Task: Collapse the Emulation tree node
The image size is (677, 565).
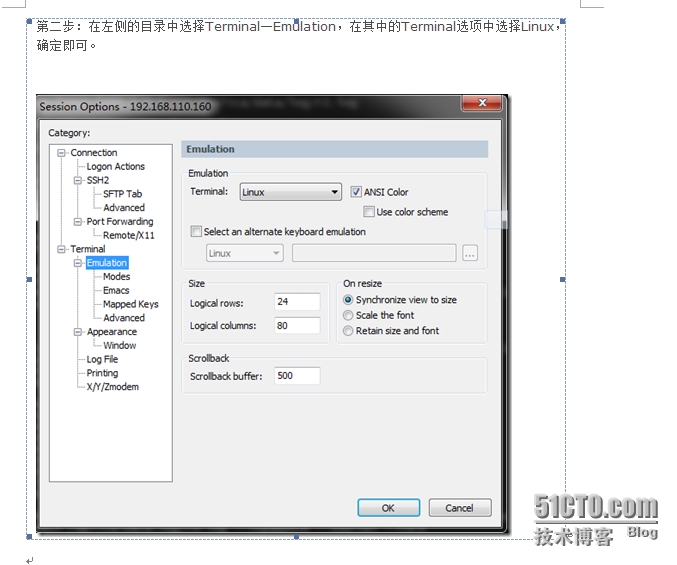Action: click(x=78, y=263)
